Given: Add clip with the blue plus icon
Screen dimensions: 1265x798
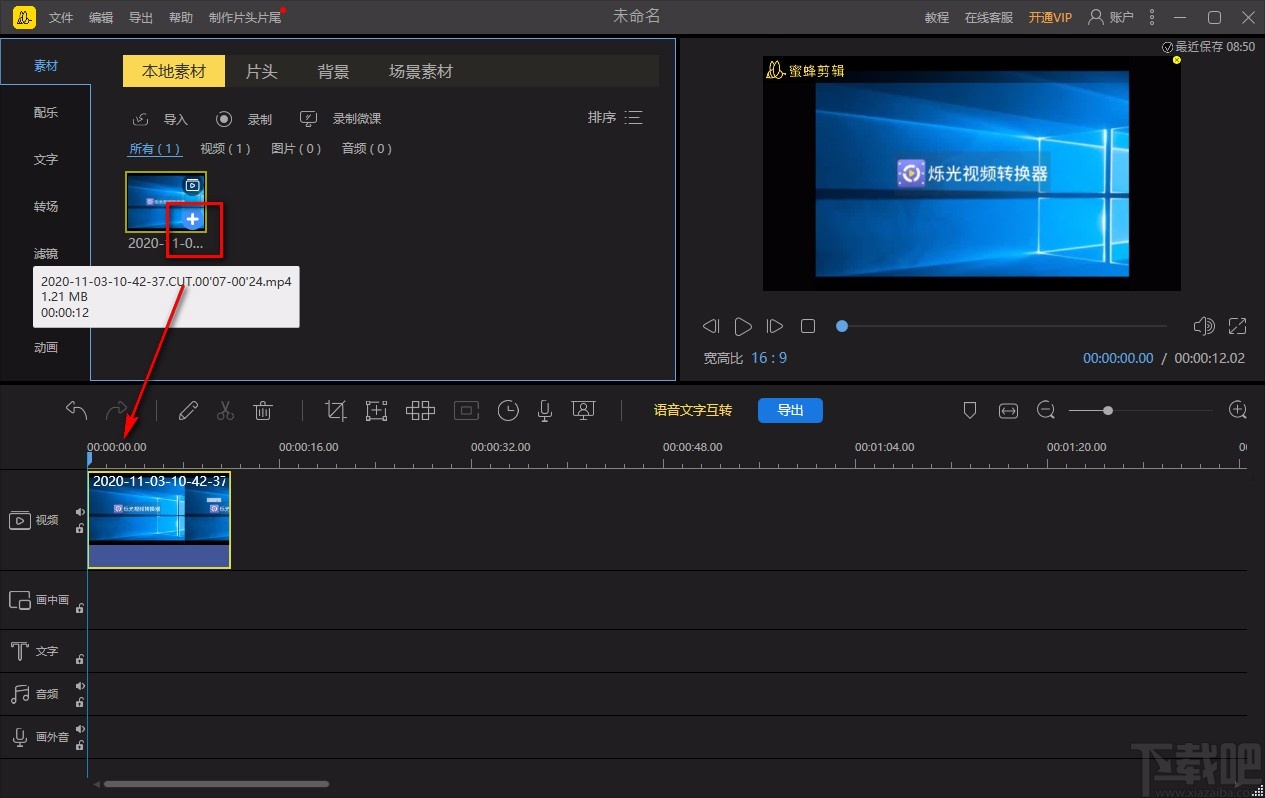Looking at the screenshot, I should coord(193,219).
